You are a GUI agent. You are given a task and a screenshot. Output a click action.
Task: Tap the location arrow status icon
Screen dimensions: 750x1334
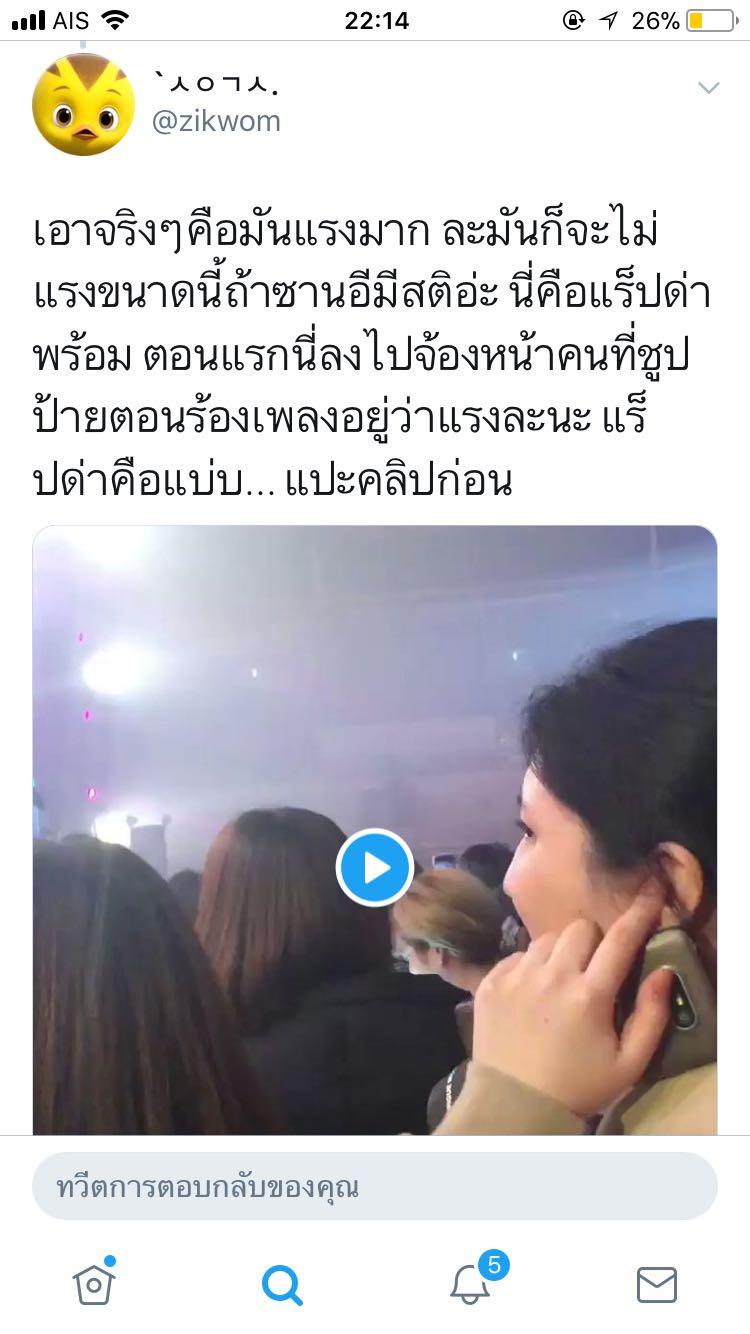click(x=609, y=20)
